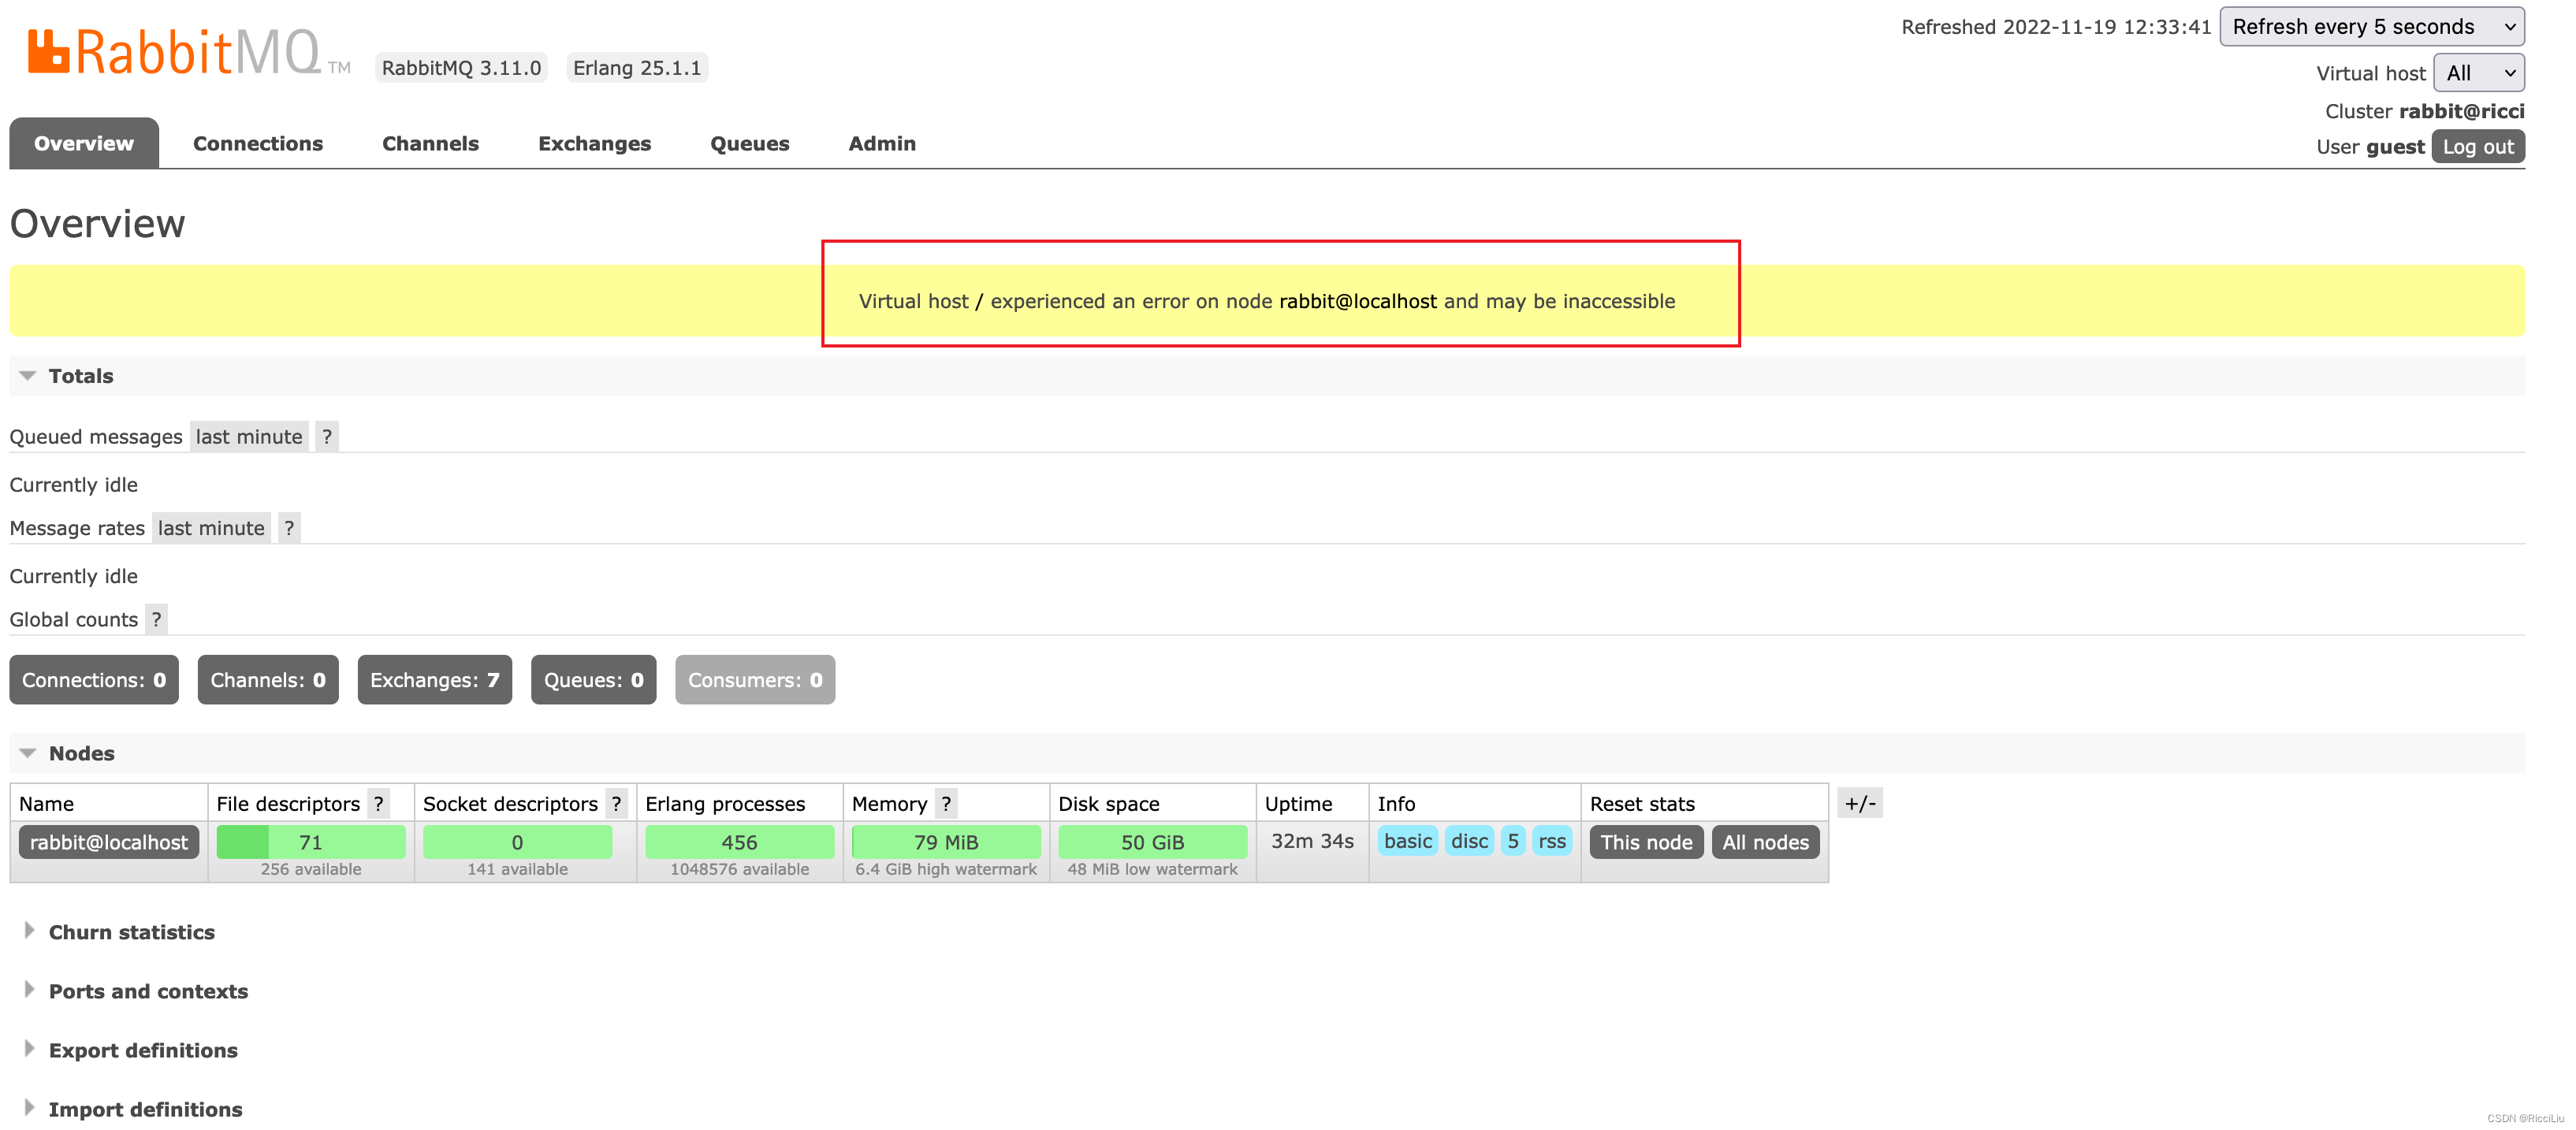Switch to the Queues tab
Screen dimensions: 2576x1130
coord(750,143)
